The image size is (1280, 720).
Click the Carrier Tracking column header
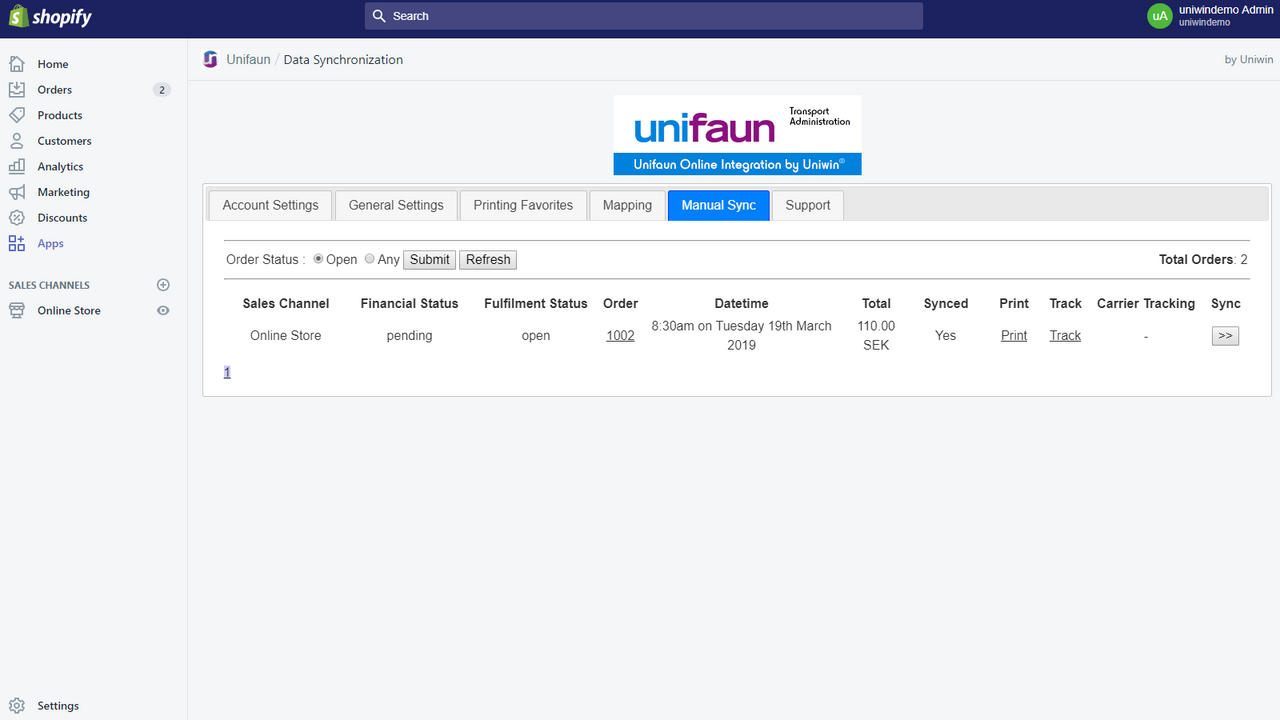[1146, 303]
